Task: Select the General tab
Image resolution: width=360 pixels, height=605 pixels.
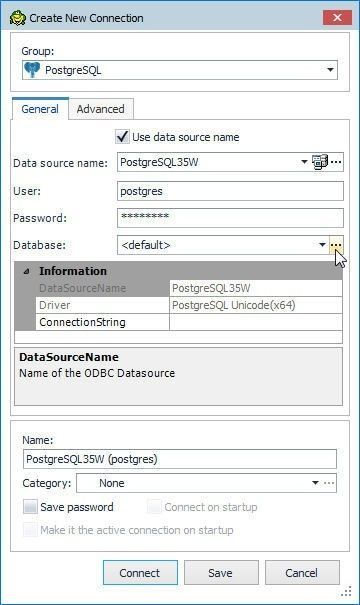Action: (40, 109)
